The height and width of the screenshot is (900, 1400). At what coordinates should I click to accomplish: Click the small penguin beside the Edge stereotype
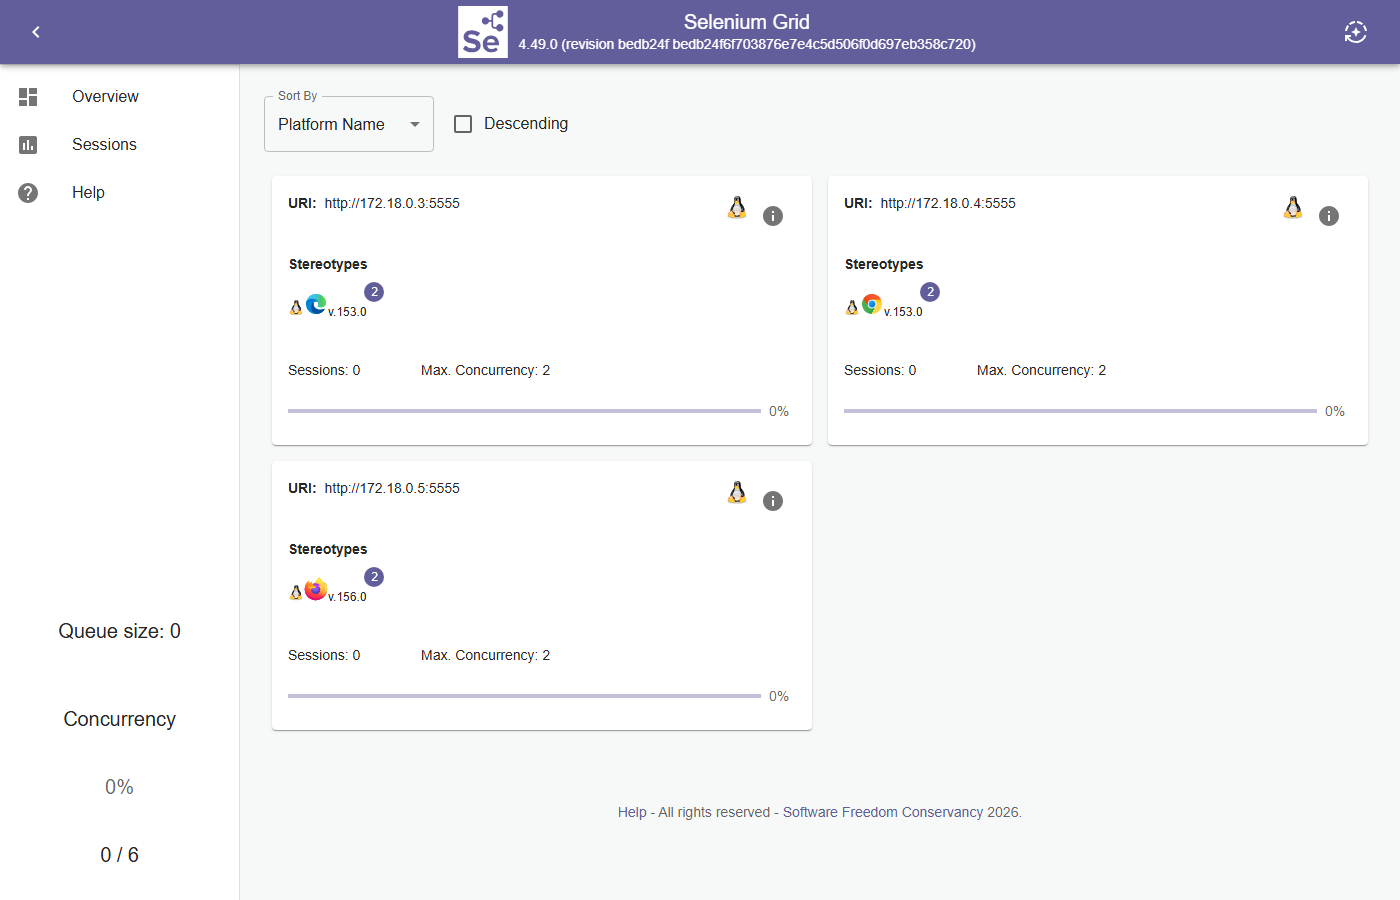(296, 308)
